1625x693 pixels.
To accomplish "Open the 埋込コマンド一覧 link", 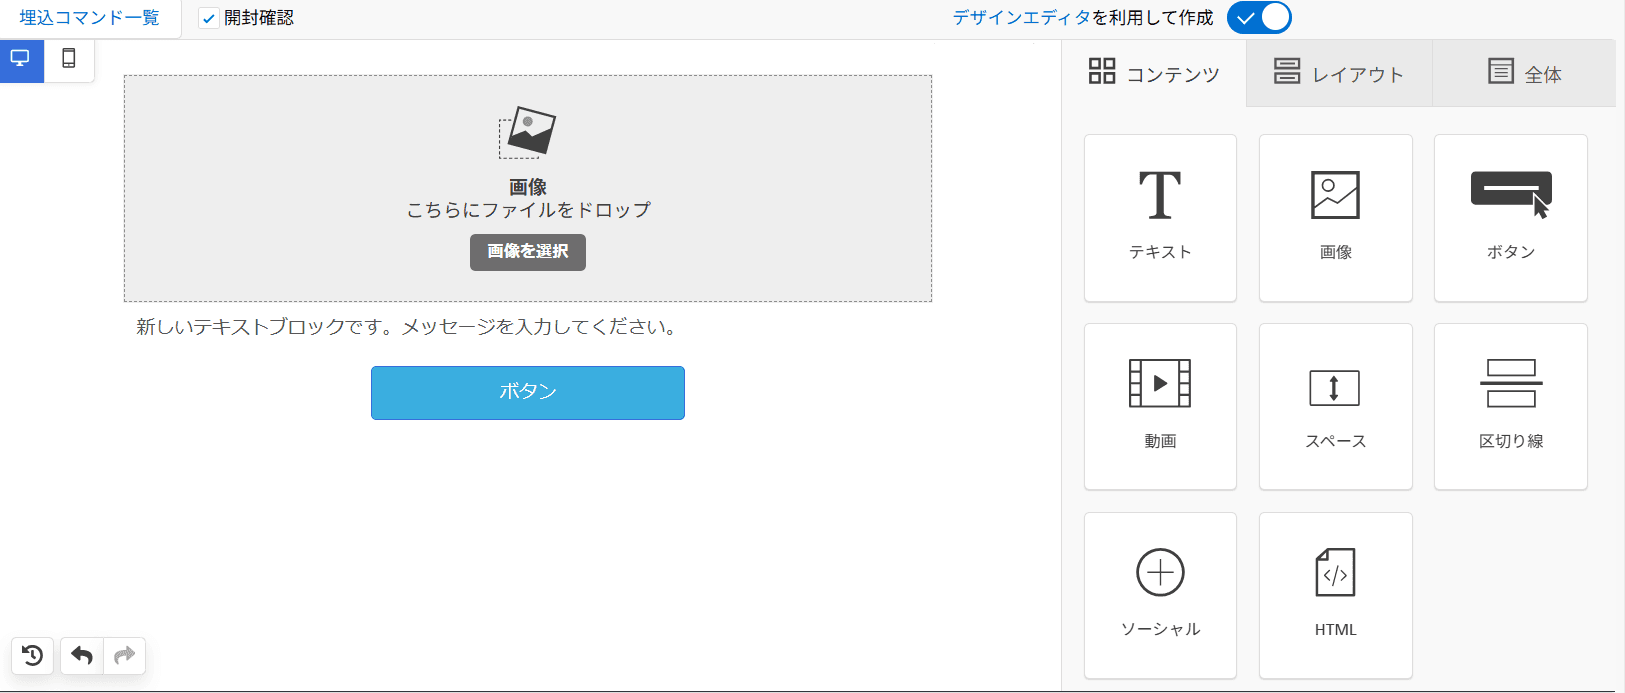I will click(89, 18).
